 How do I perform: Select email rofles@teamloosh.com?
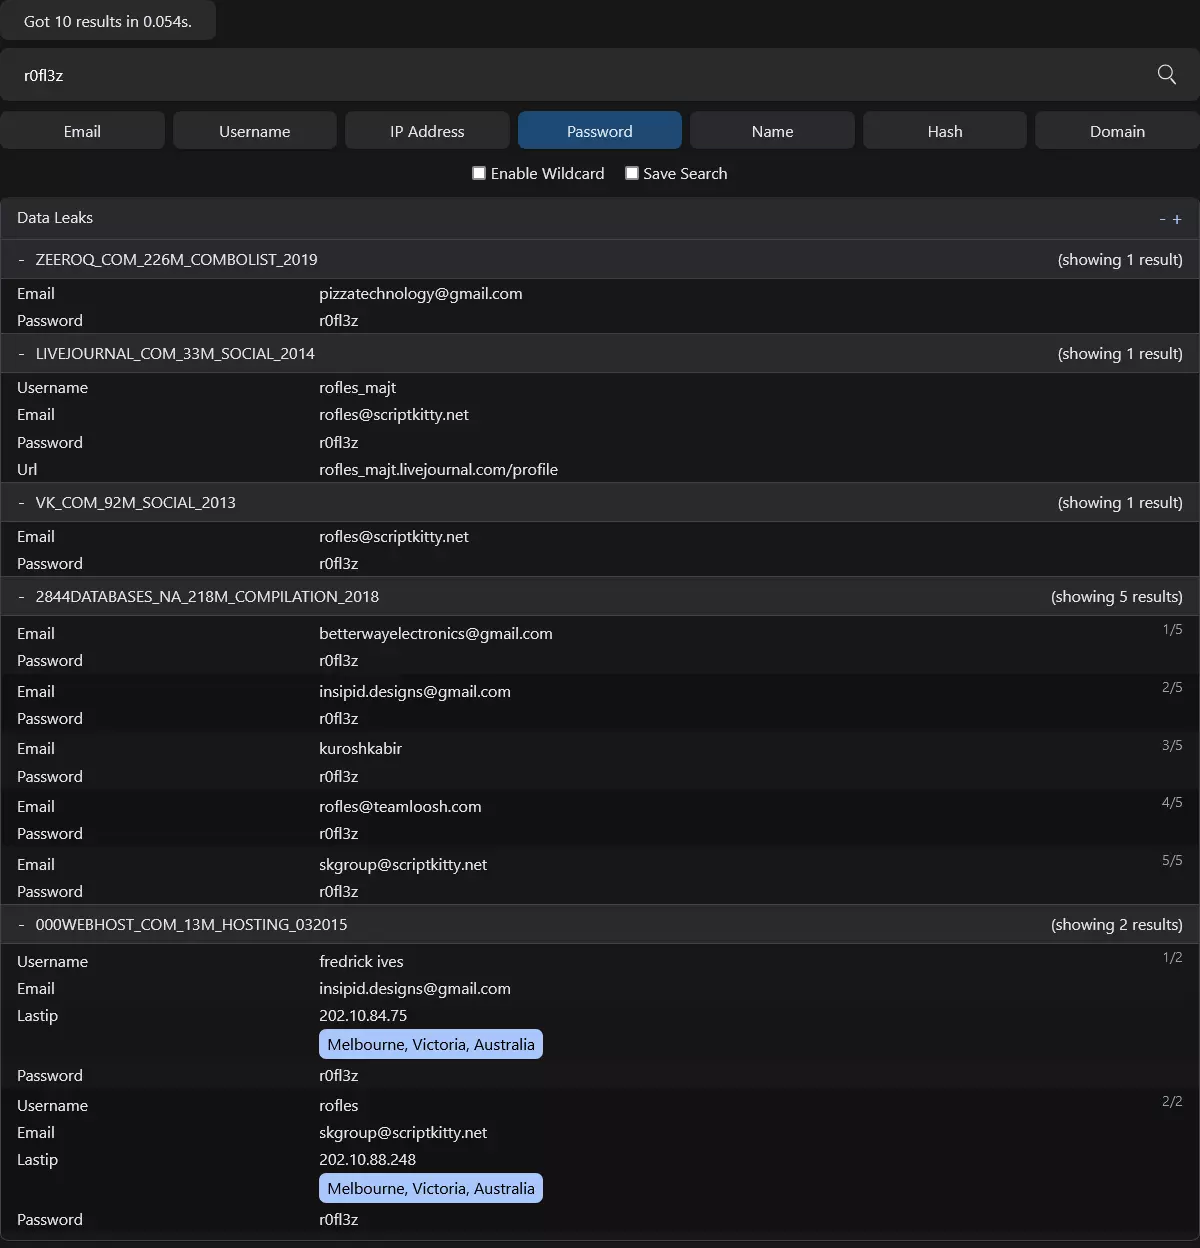[x=400, y=806]
